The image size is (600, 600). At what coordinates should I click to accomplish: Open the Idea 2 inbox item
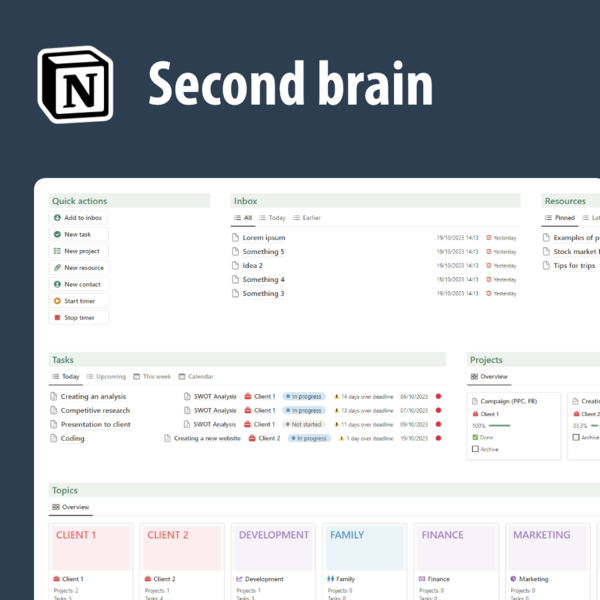253,266
